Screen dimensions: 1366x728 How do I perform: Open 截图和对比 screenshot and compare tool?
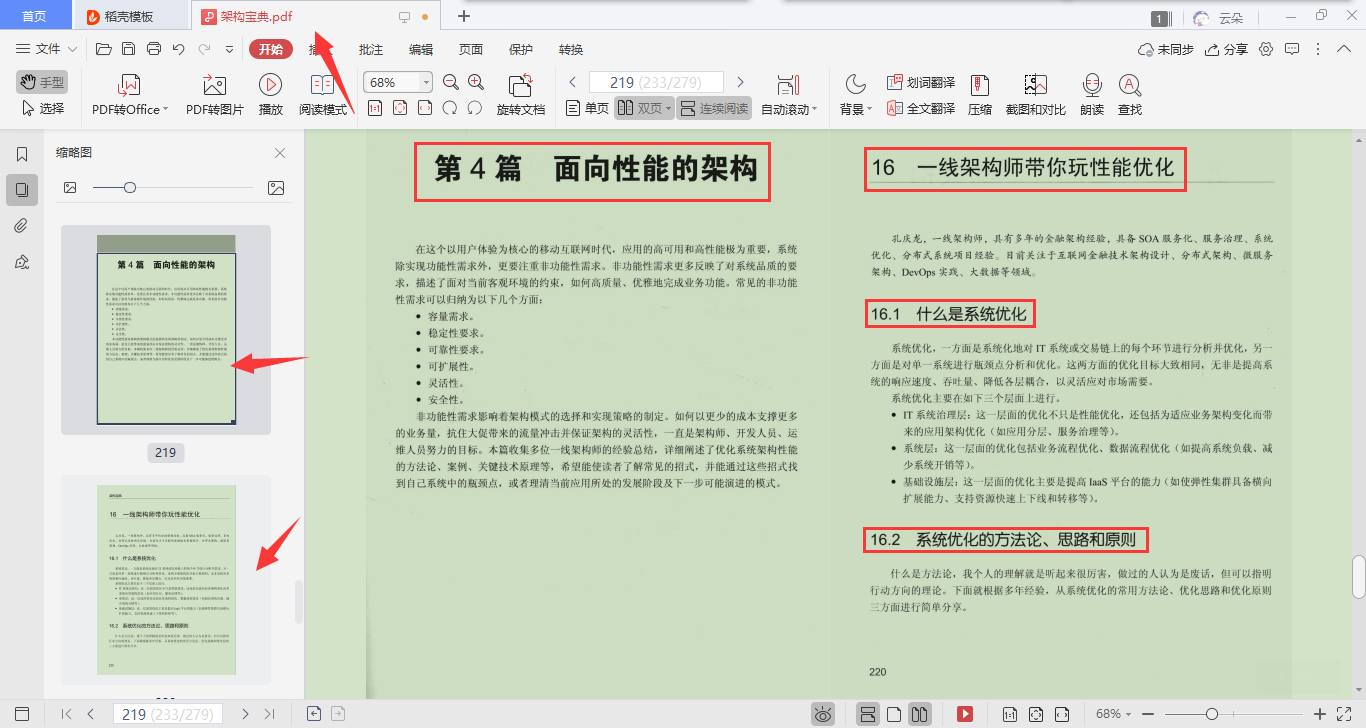coord(1035,96)
